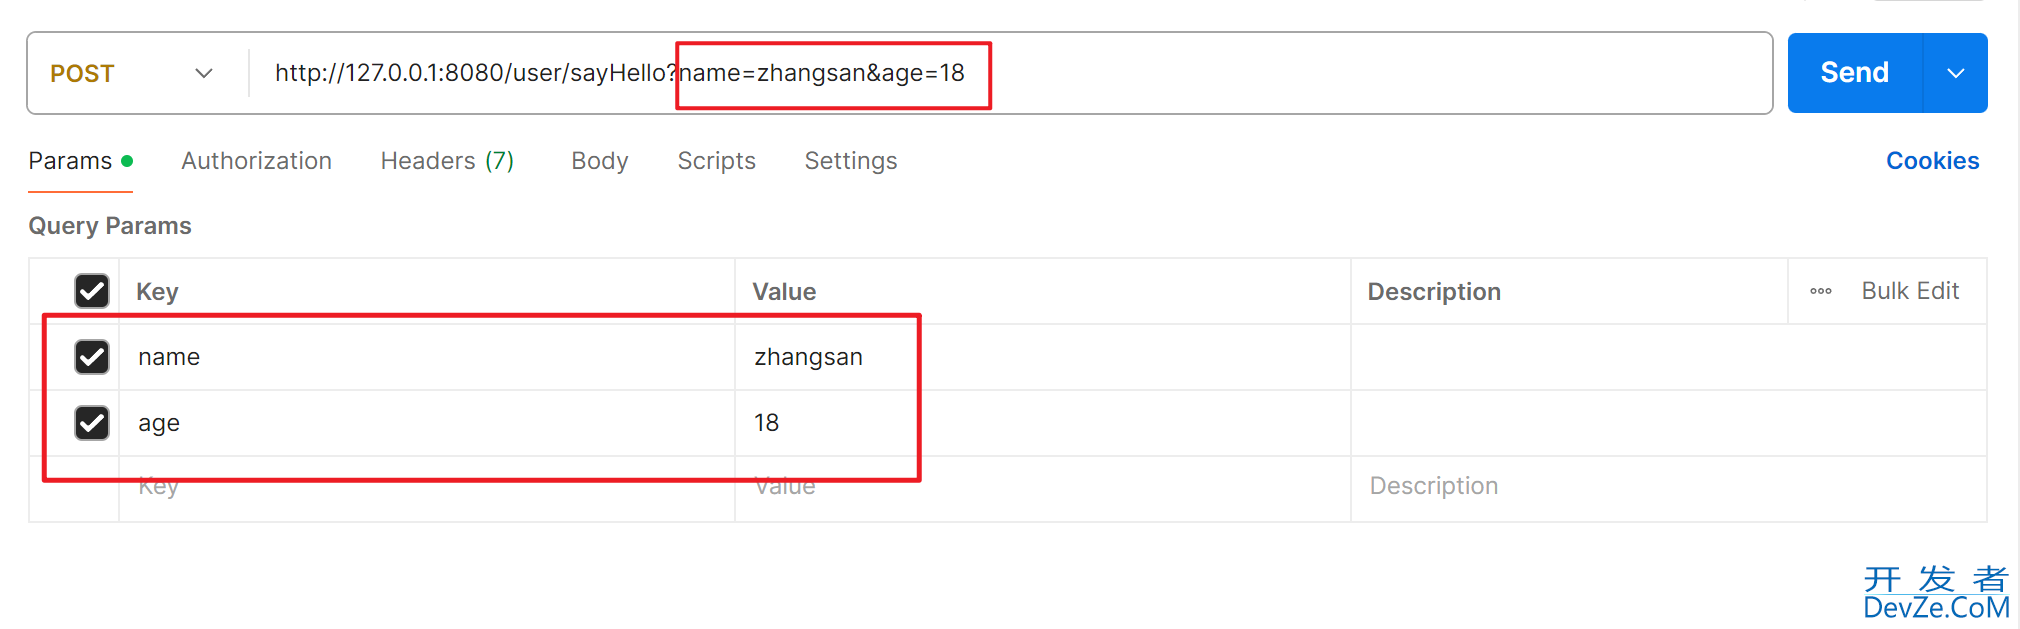The height and width of the screenshot is (629, 2020).
Task: Toggle the select-all params header checkbox
Action: click(x=92, y=291)
